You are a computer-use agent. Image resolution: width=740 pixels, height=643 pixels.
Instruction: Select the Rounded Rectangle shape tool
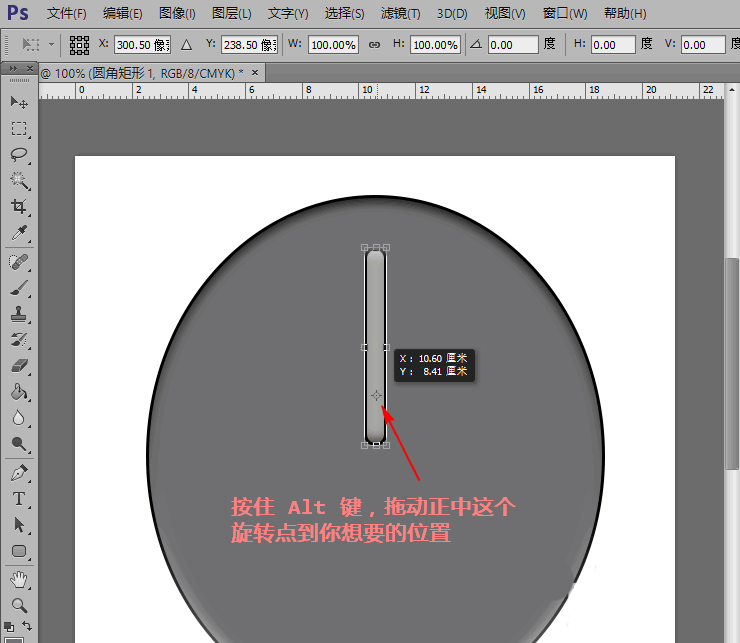[x=19, y=551]
